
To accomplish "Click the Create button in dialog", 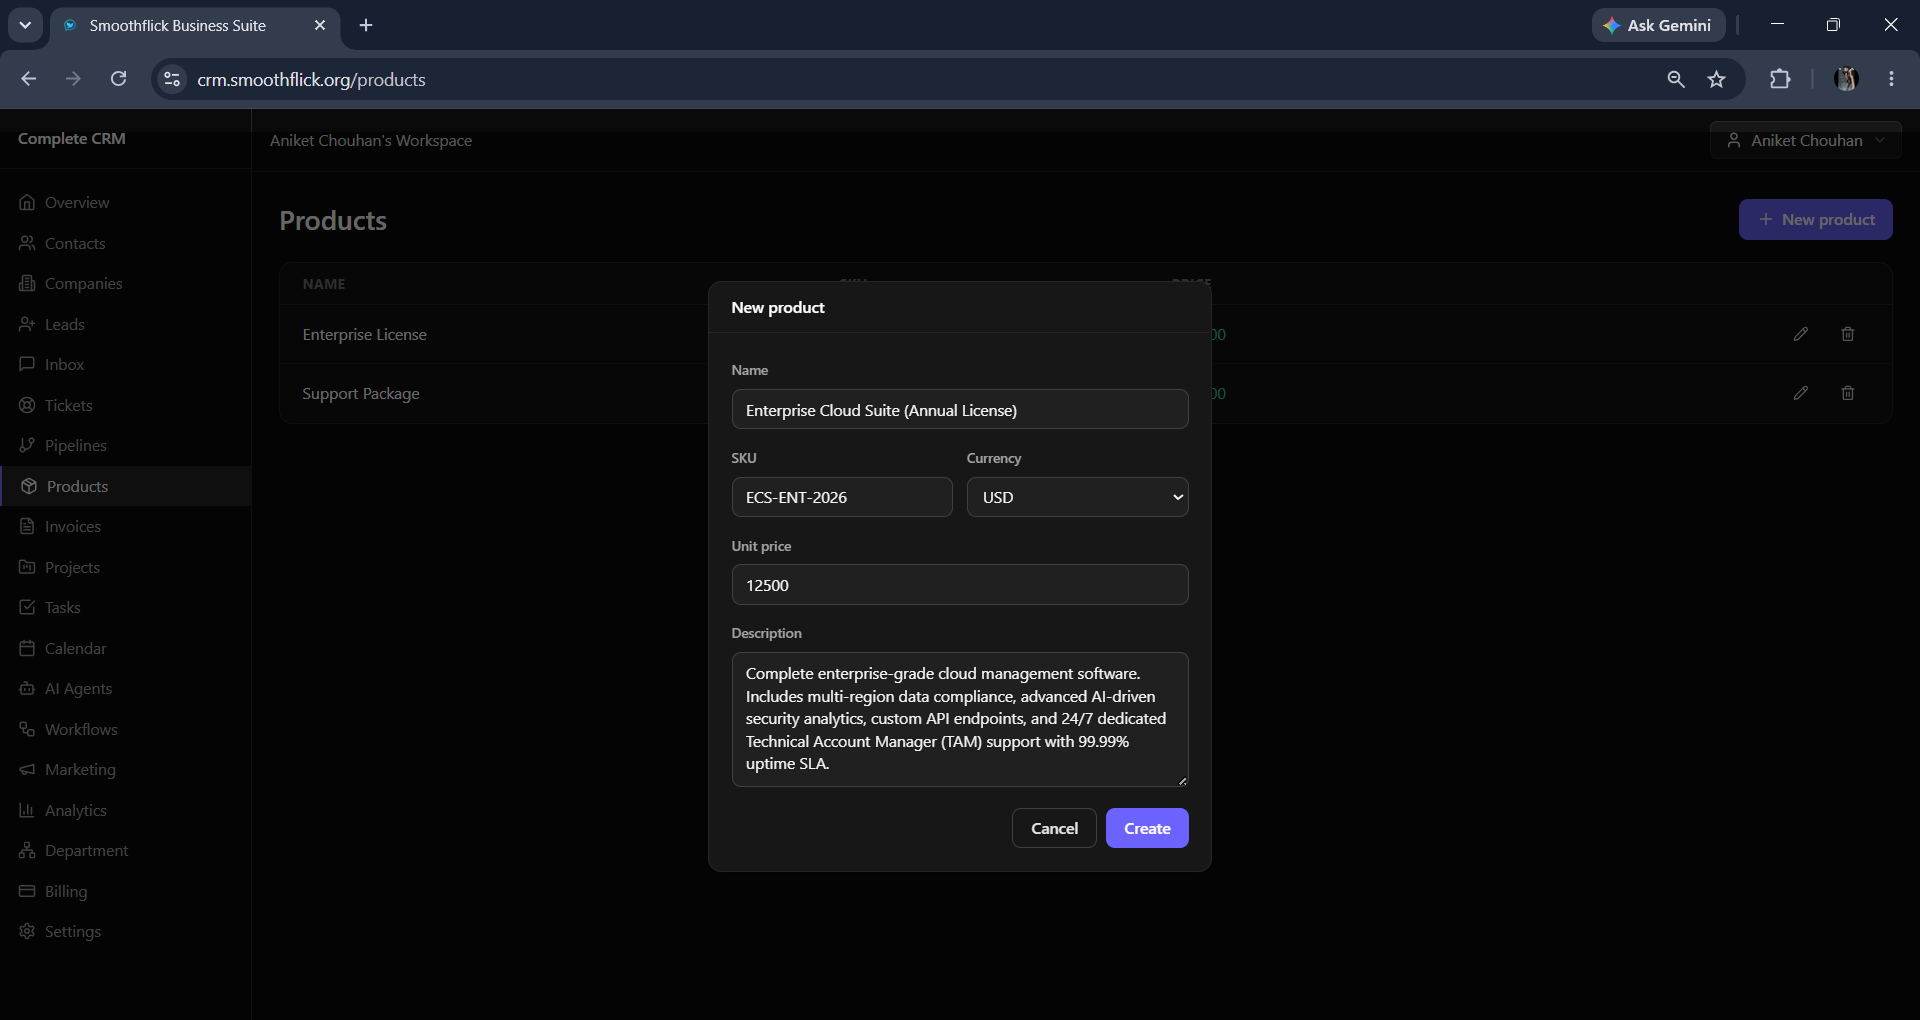I will (1147, 828).
